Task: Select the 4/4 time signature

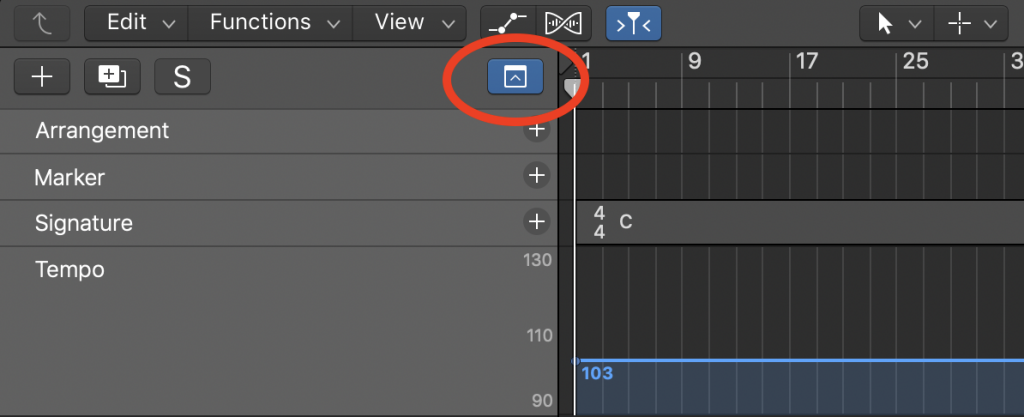Action: coord(600,222)
